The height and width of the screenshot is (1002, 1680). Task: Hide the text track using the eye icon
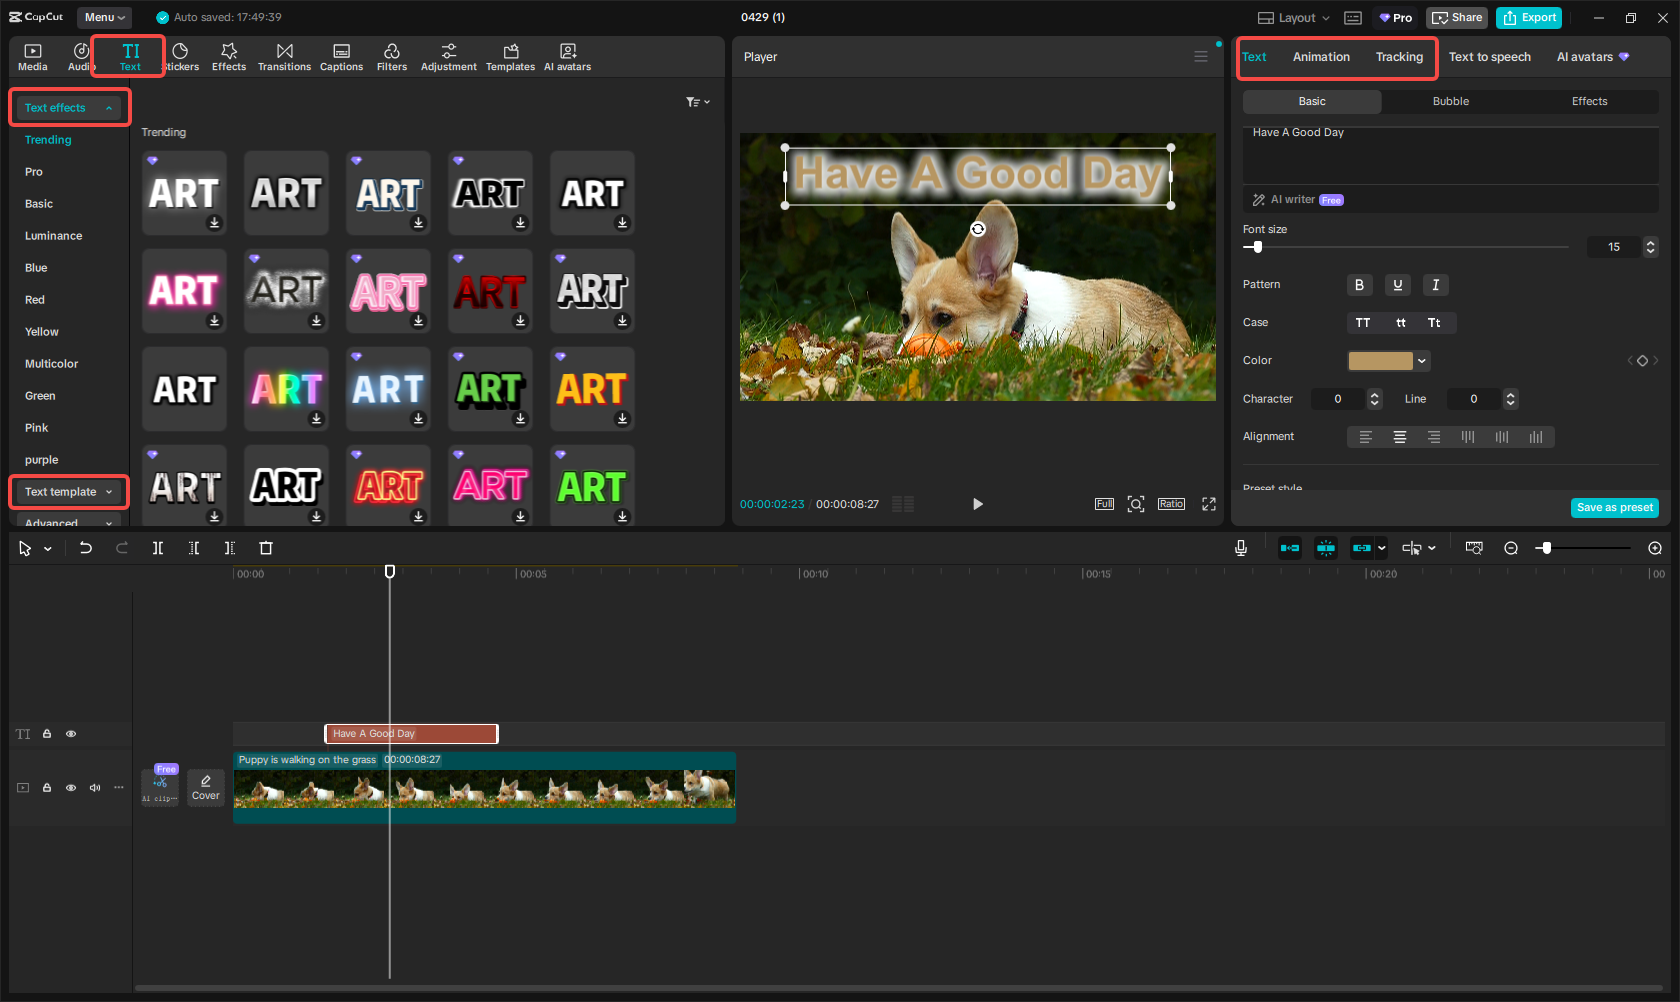pyautogui.click(x=71, y=734)
